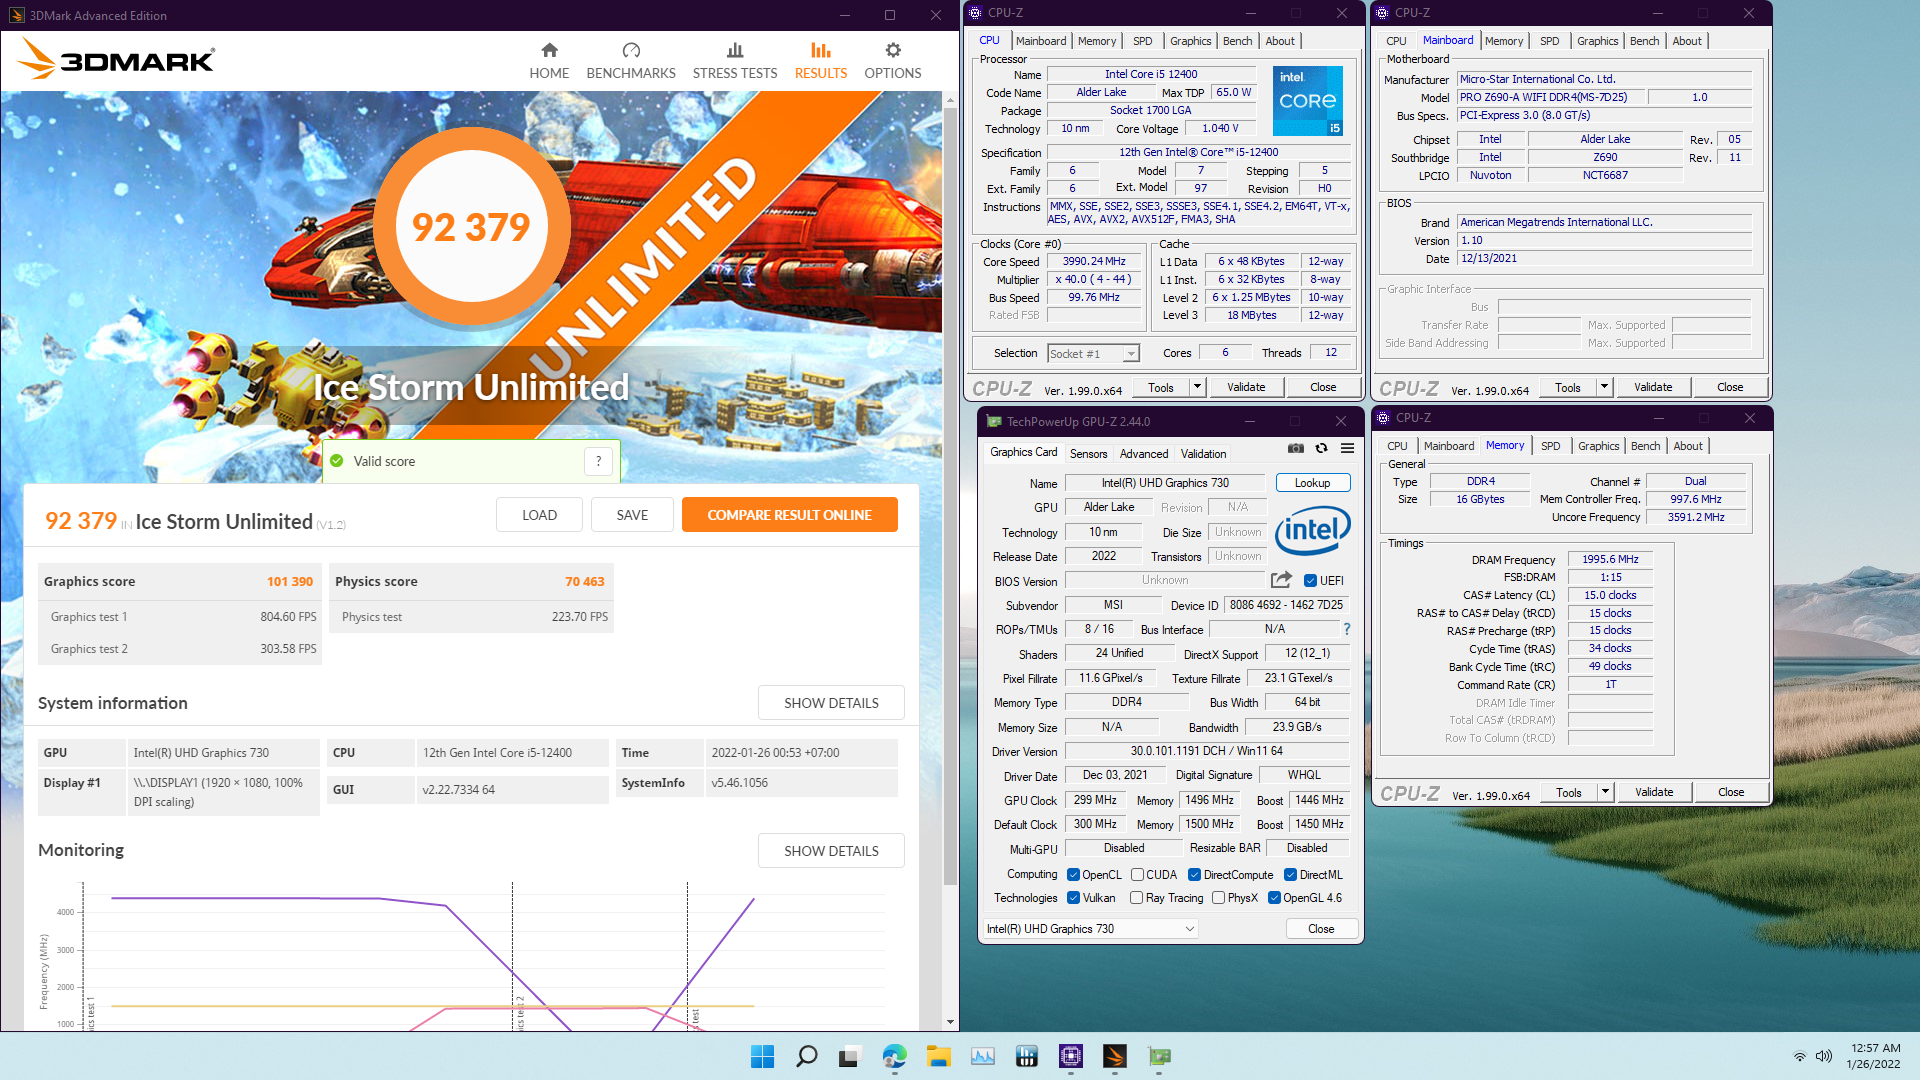Take a GPU-Z screenshot with the camera icon
1920x1080 pixels.
point(1296,449)
